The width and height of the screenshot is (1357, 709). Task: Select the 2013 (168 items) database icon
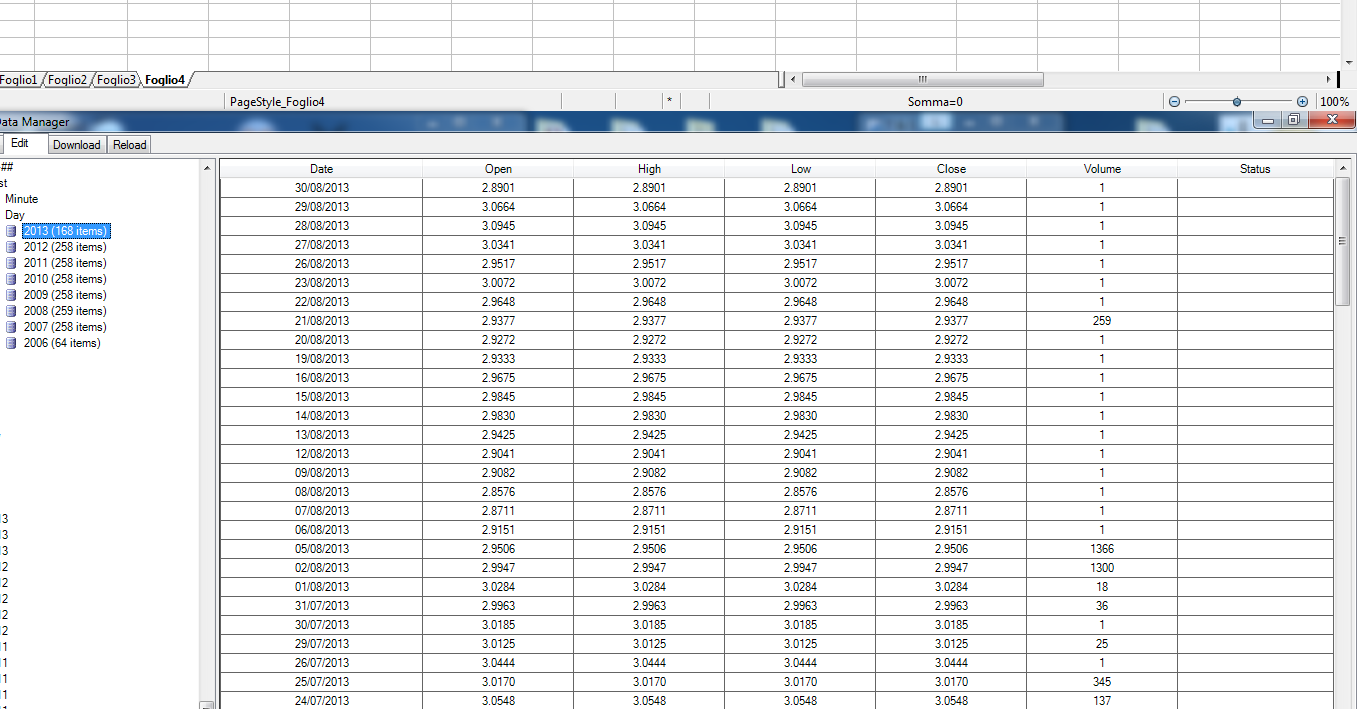(12, 231)
